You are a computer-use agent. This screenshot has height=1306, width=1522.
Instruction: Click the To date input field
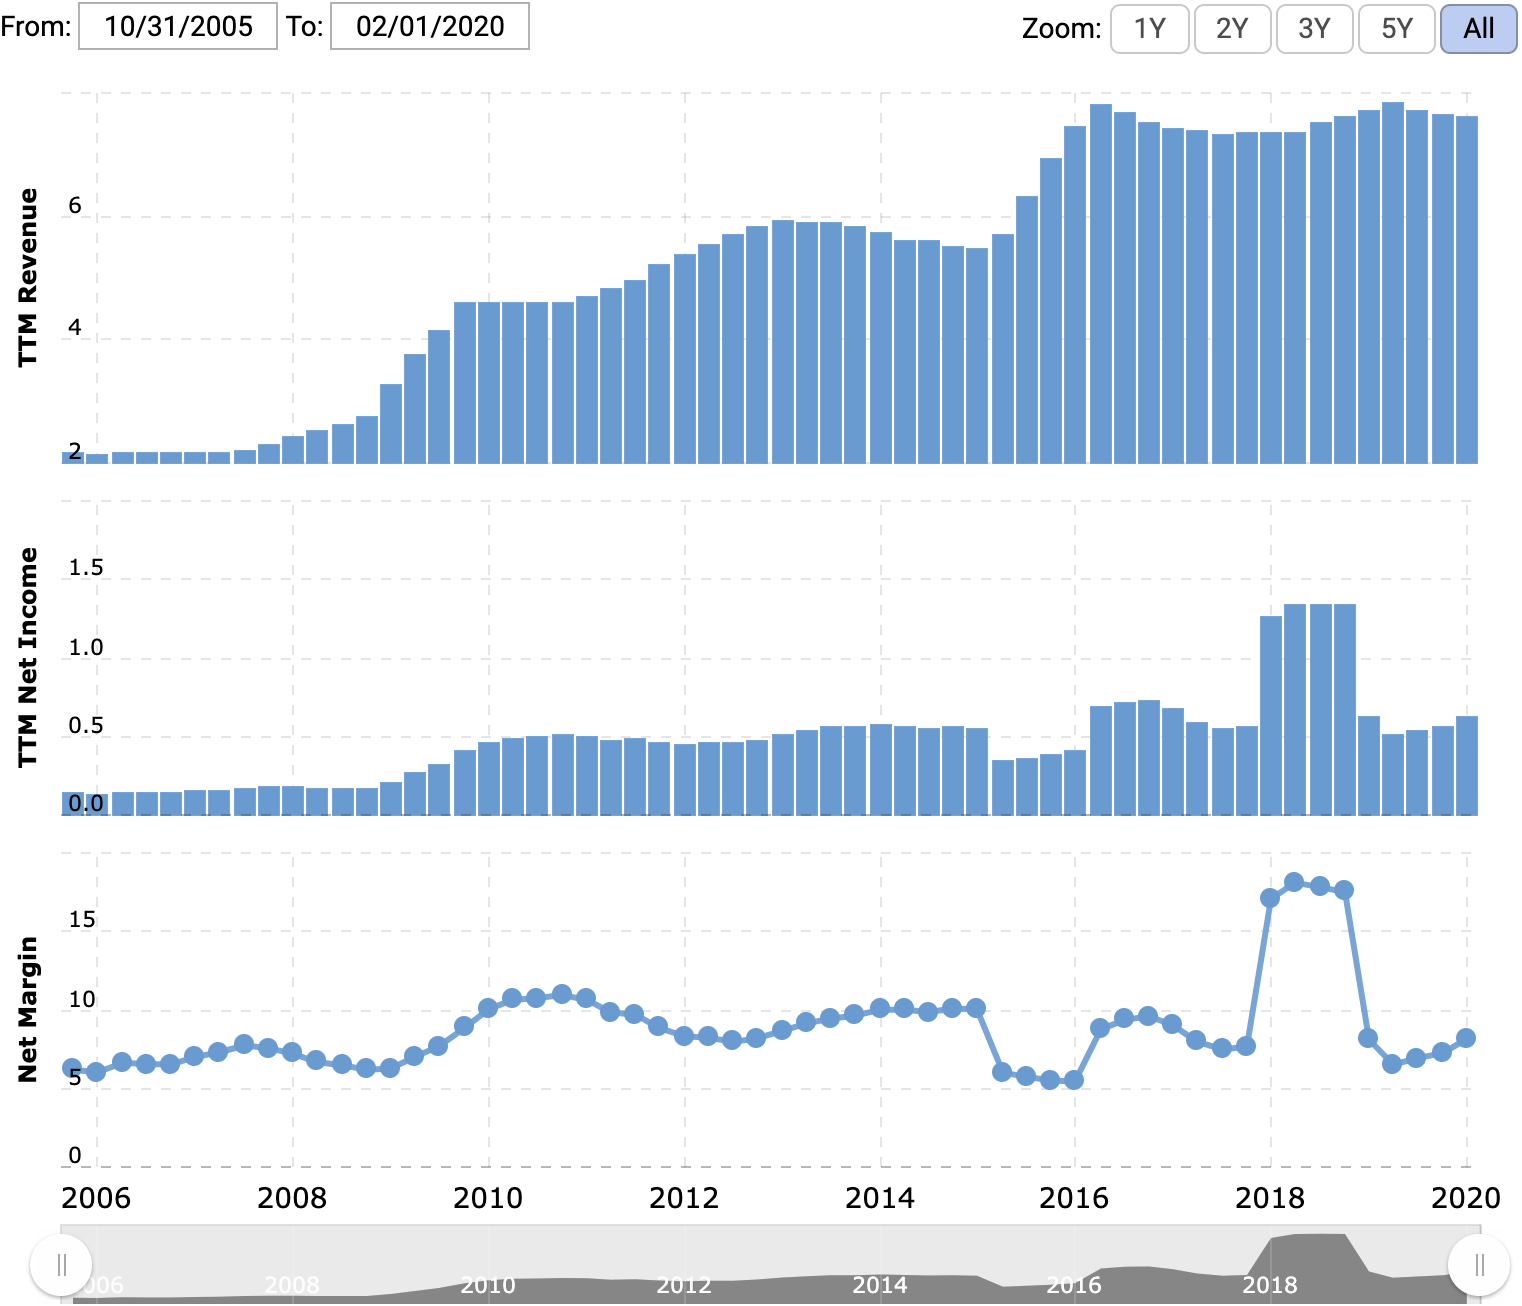click(x=430, y=27)
